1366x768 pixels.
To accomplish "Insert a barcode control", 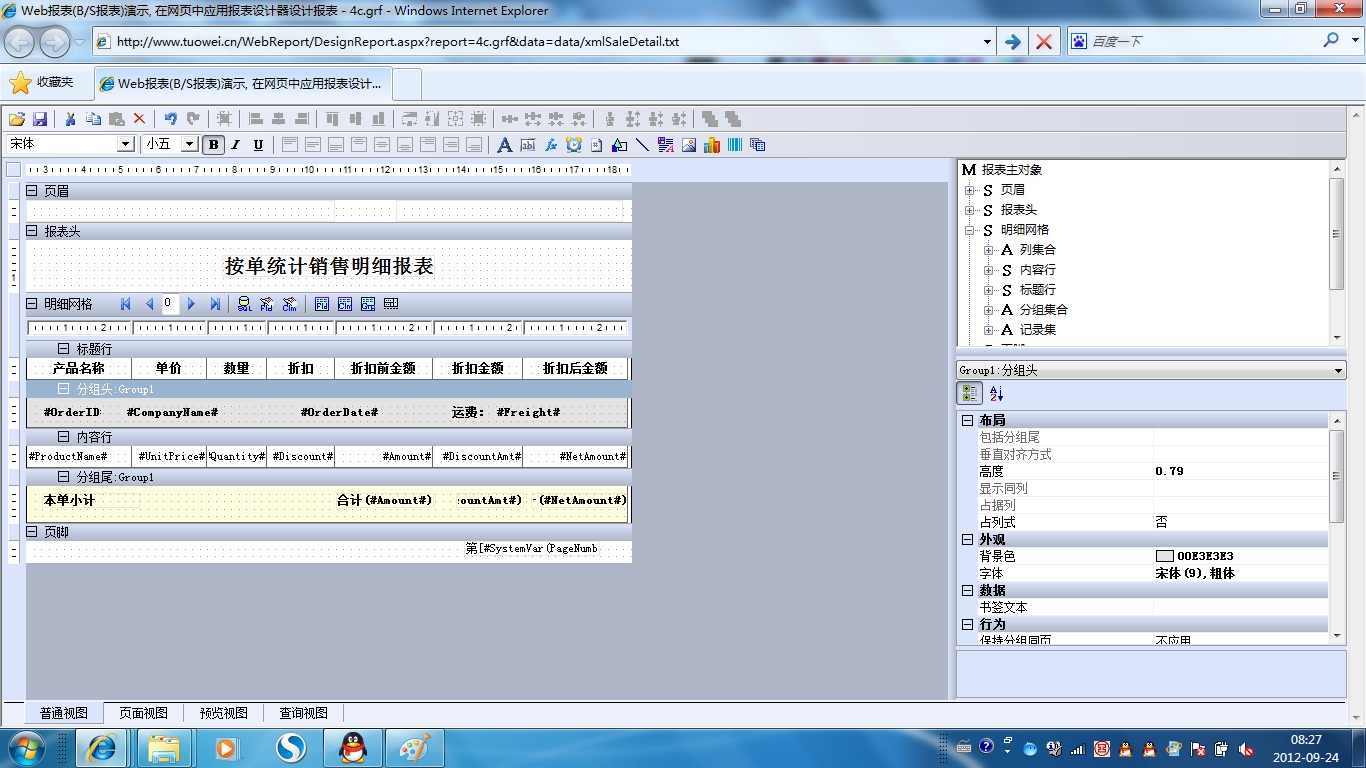I will 735,145.
